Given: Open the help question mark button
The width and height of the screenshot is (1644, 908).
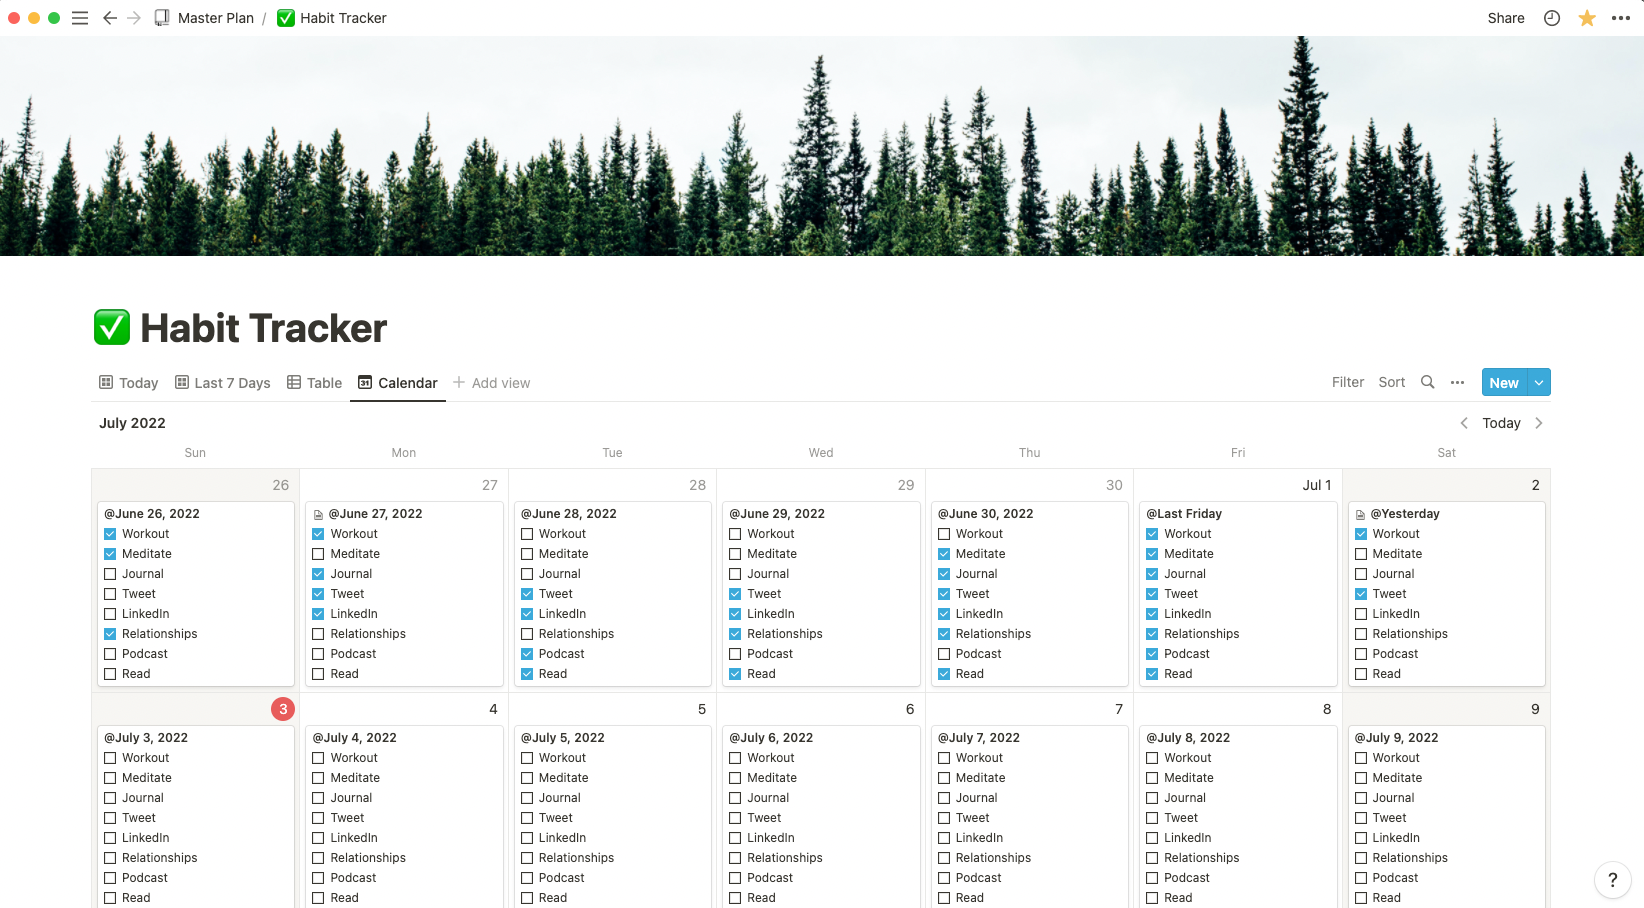Looking at the screenshot, I should 1612,880.
